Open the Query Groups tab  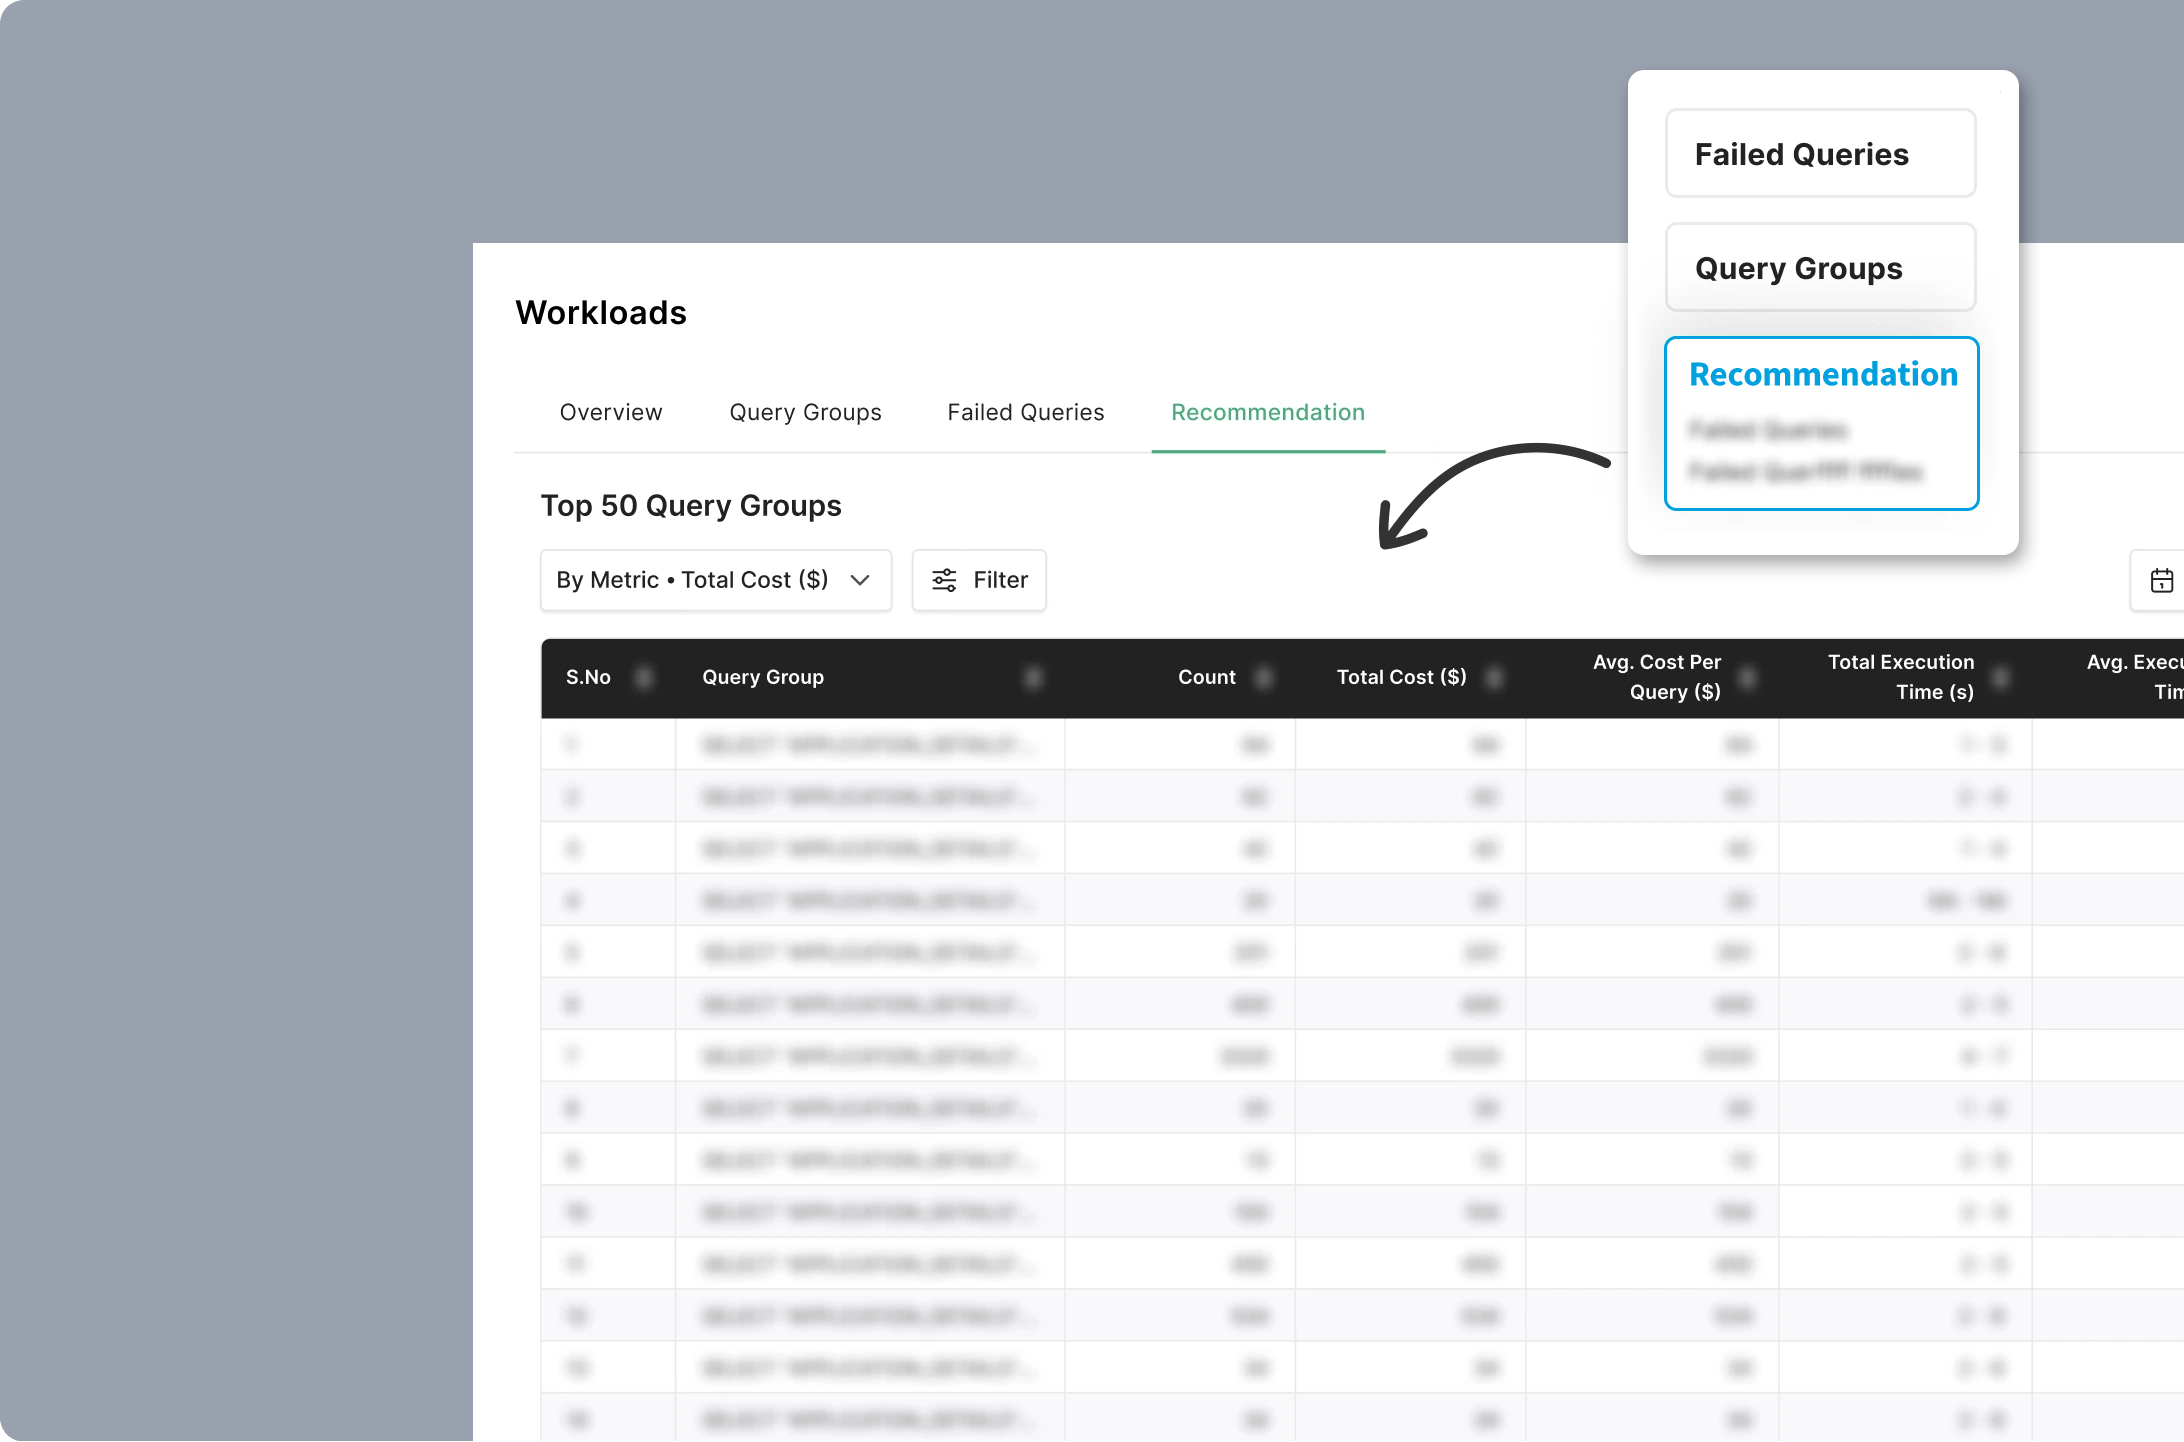click(805, 412)
